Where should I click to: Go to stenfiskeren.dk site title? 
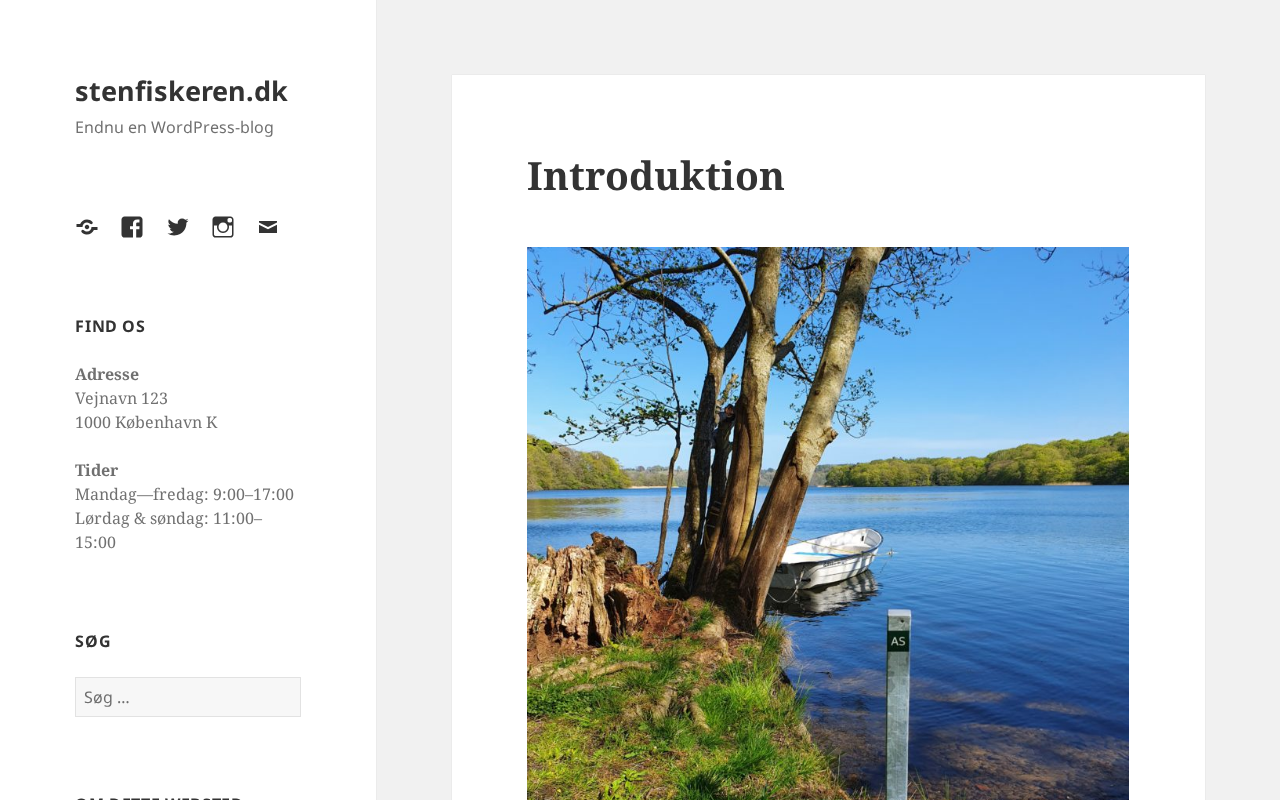[181, 91]
